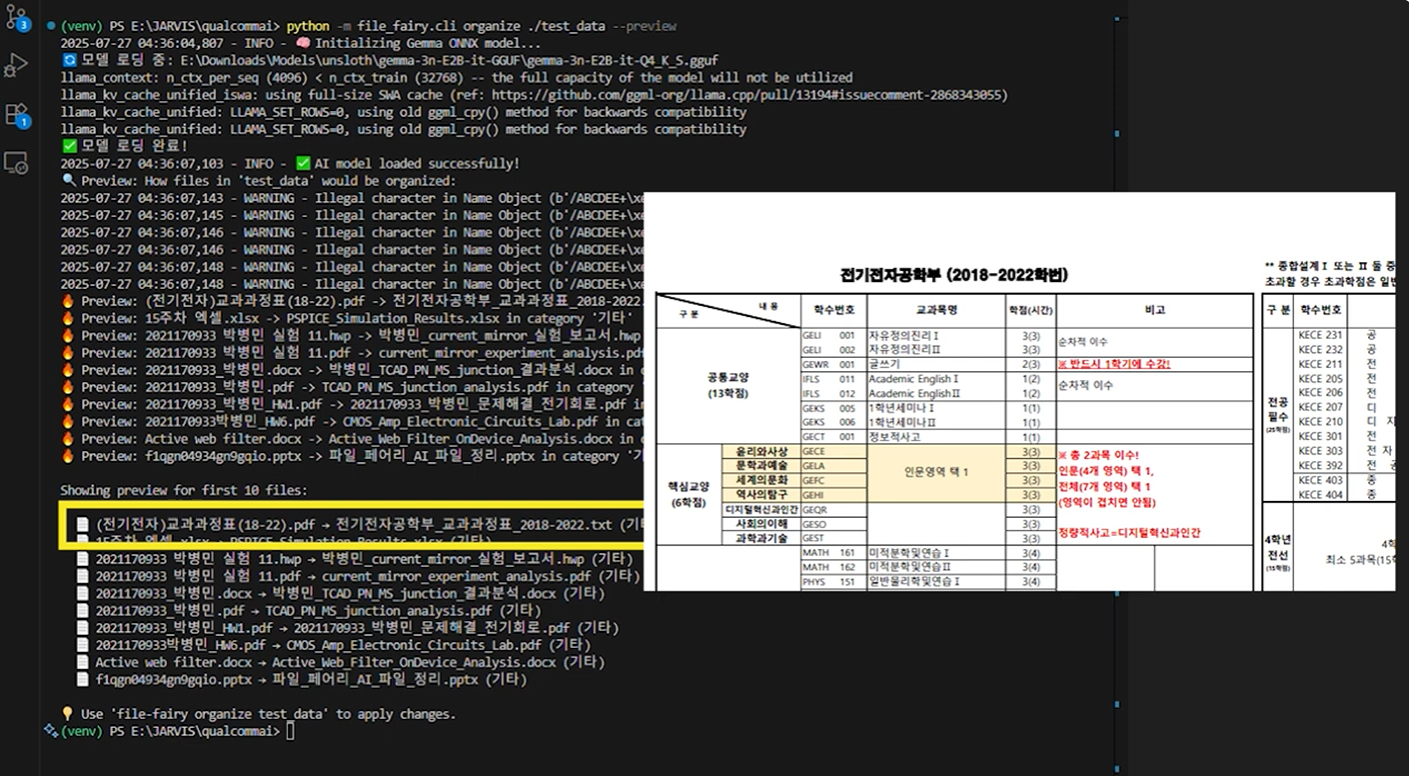1409x776 pixels.
Task: Click '윤리와사상' category cell
Action: [761, 451]
